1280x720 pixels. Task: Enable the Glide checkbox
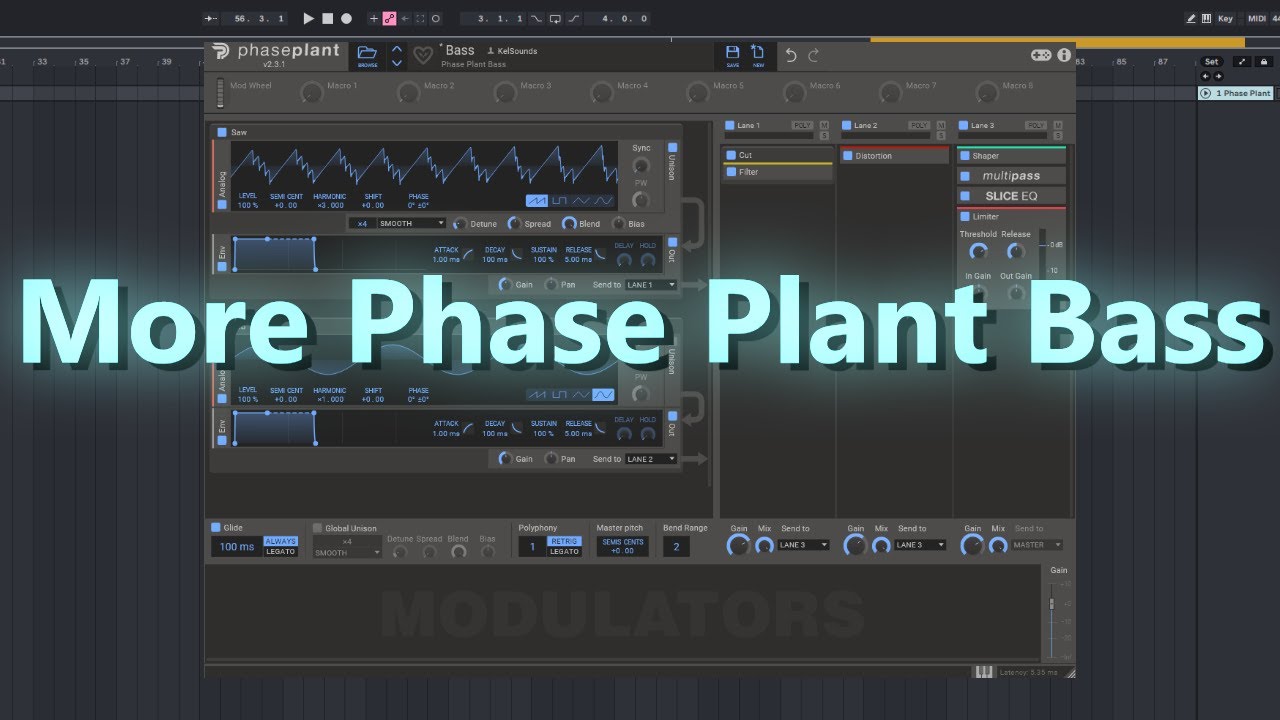click(215, 527)
